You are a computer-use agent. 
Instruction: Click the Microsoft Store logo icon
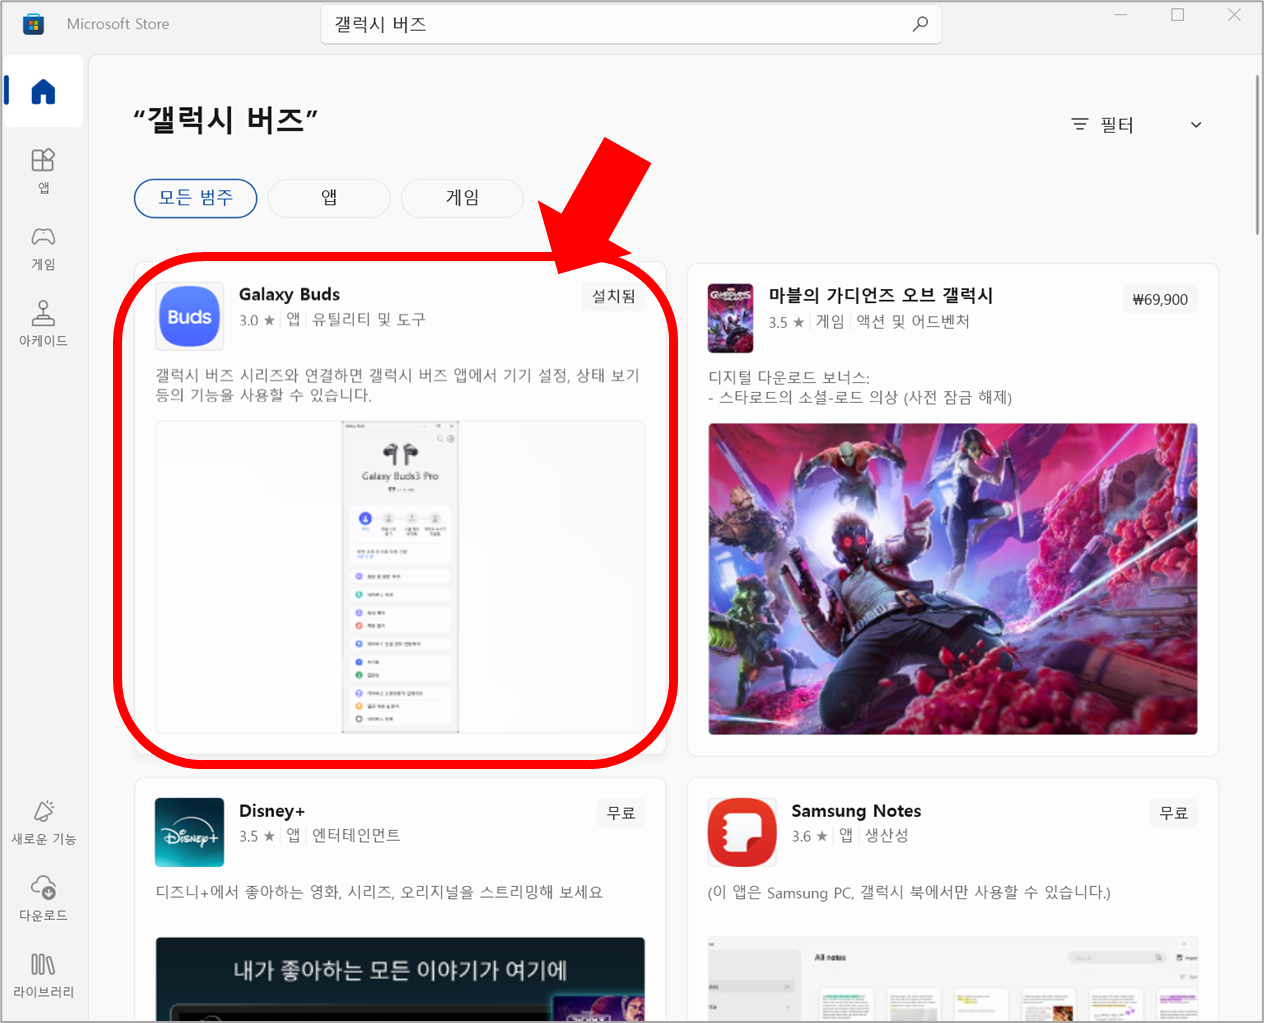(x=33, y=24)
